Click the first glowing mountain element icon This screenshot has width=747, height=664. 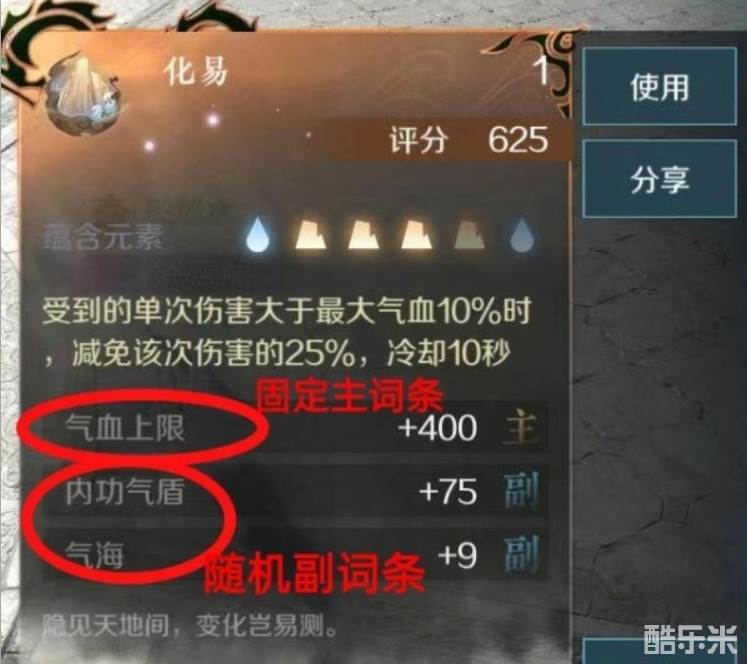point(310,235)
